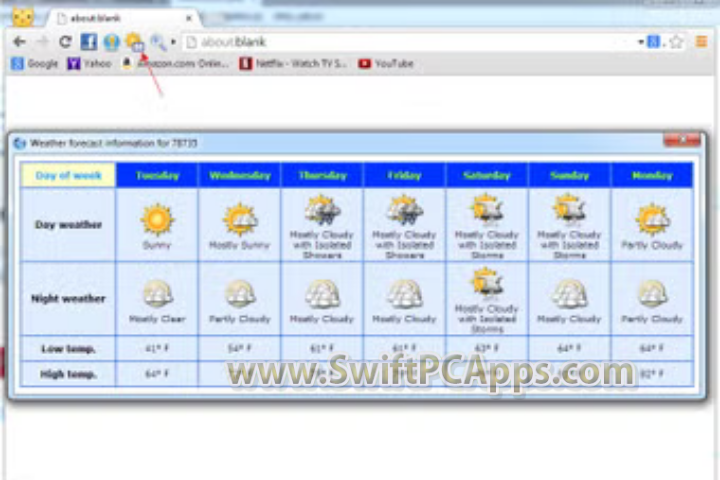720x480 pixels.
Task: Click Friday's day showers weather icon
Action: pos(405,210)
